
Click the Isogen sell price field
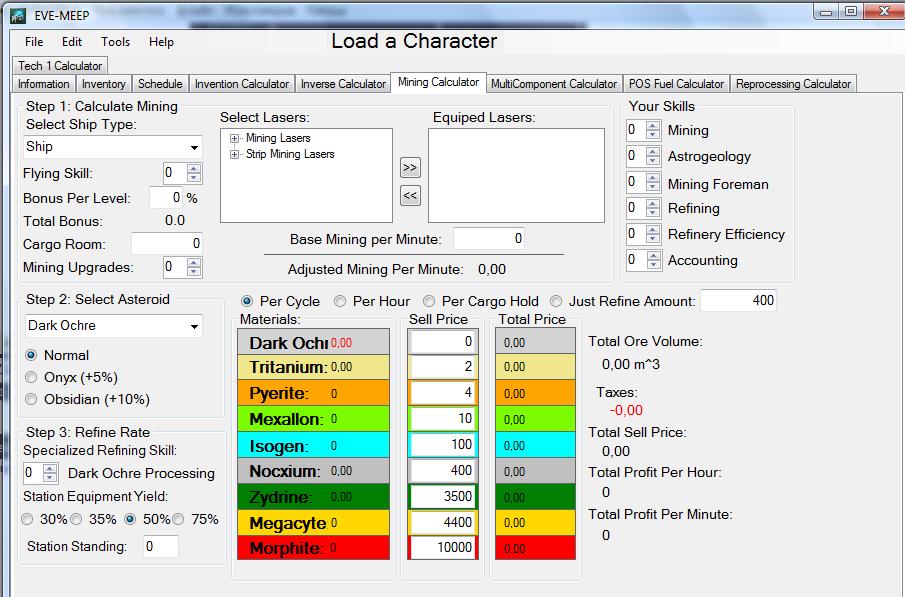click(x=443, y=445)
